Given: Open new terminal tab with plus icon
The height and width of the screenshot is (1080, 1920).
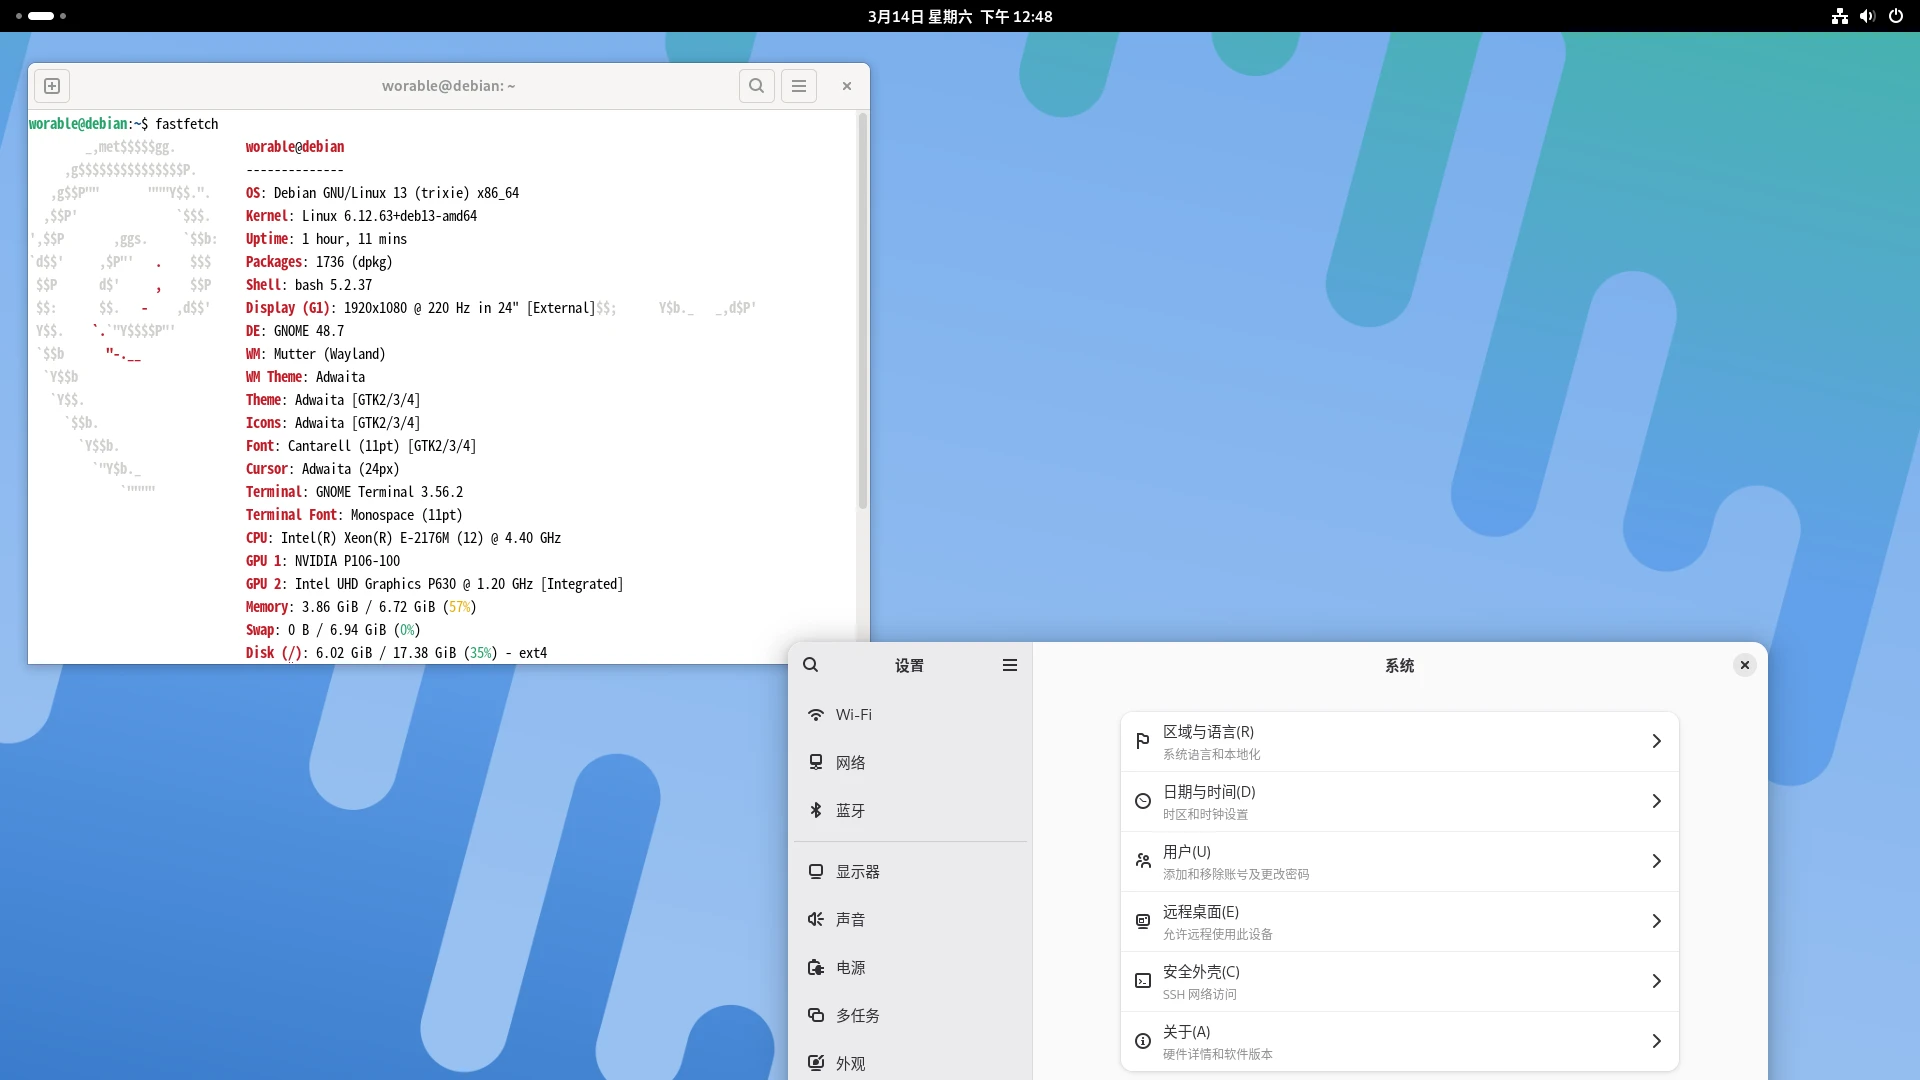Looking at the screenshot, I should [52, 86].
